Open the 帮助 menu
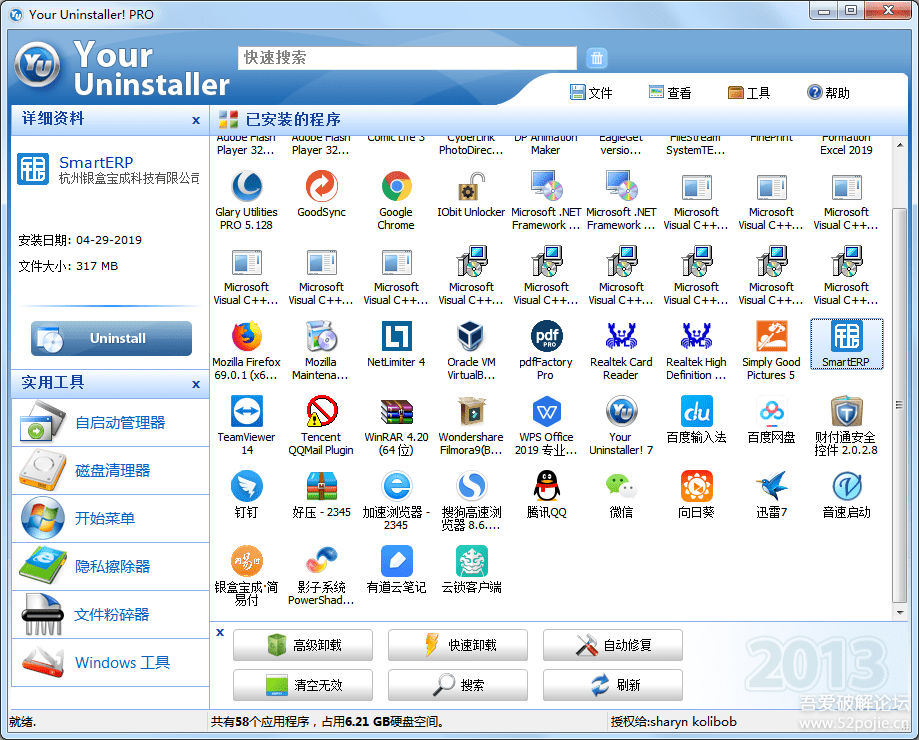The height and width of the screenshot is (740, 919). click(x=828, y=93)
